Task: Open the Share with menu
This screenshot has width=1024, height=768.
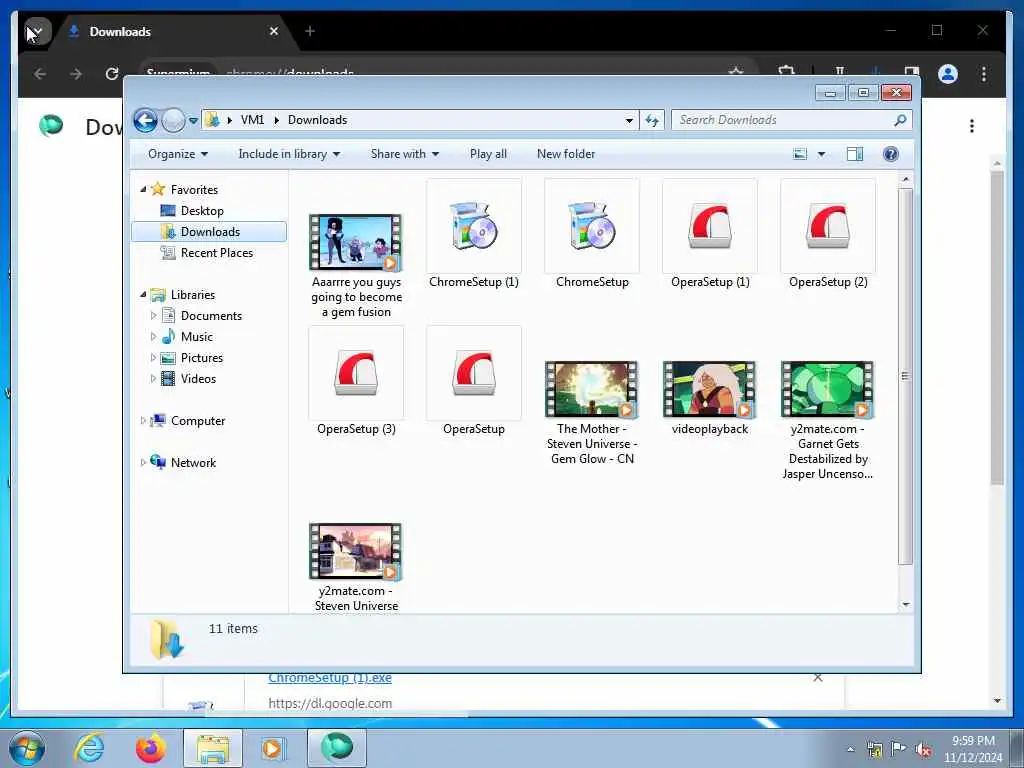Action: tap(405, 154)
